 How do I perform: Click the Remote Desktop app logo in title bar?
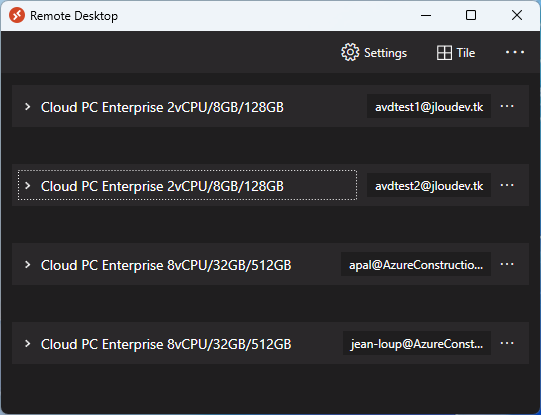click(17, 16)
